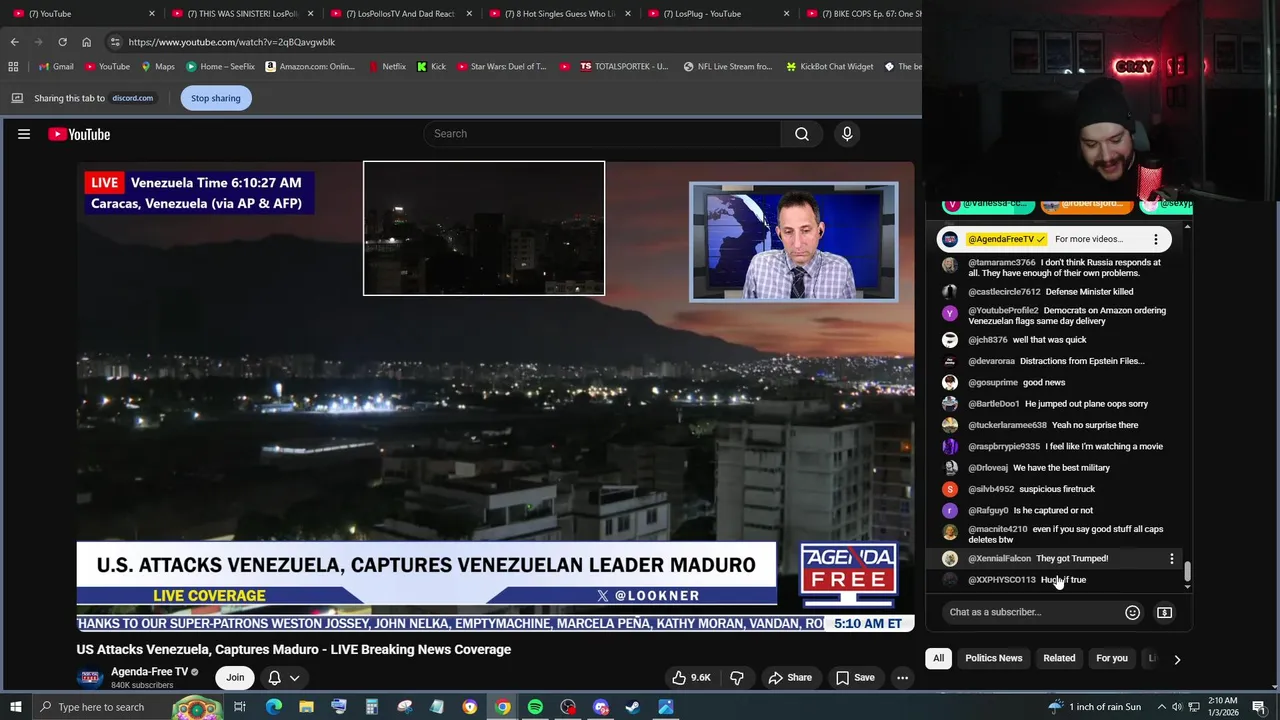The height and width of the screenshot is (720, 1280).
Task: Click the YouTube logo
Action: coord(79,134)
